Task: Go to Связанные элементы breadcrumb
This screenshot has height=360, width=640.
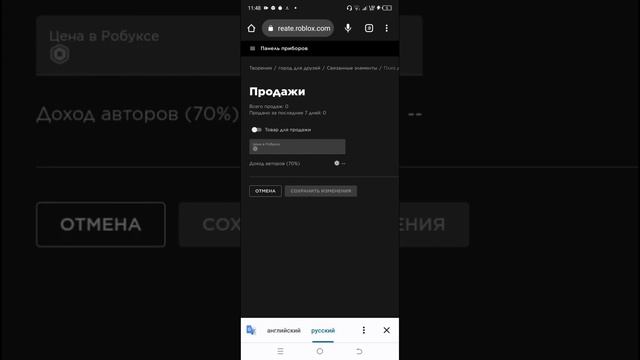Action: point(352,68)
